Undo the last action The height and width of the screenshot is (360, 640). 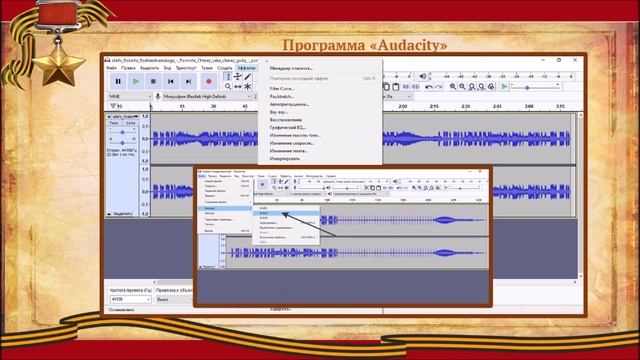[429, 87]
